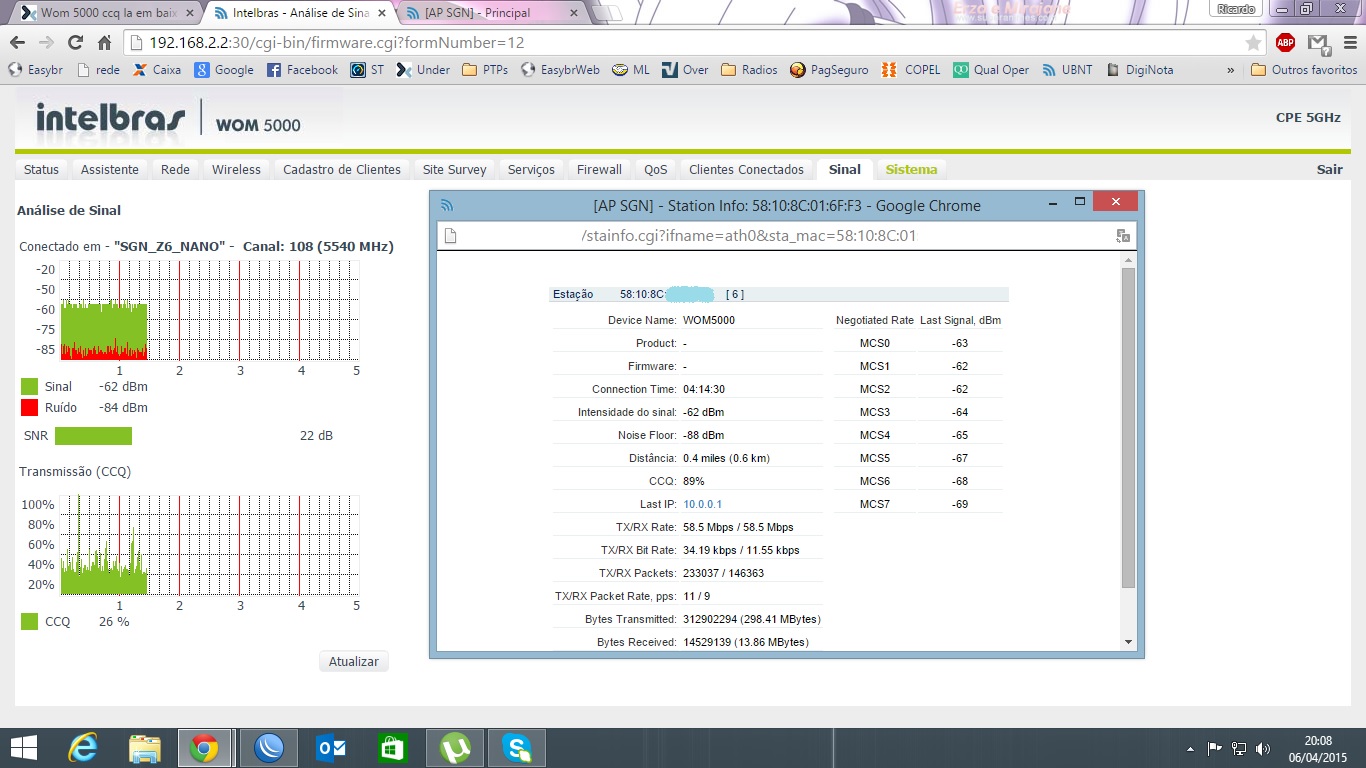1366x768 pixels.
Task: Click the translate icon in the Station Info popup
Action: (x=1123, y=236)
